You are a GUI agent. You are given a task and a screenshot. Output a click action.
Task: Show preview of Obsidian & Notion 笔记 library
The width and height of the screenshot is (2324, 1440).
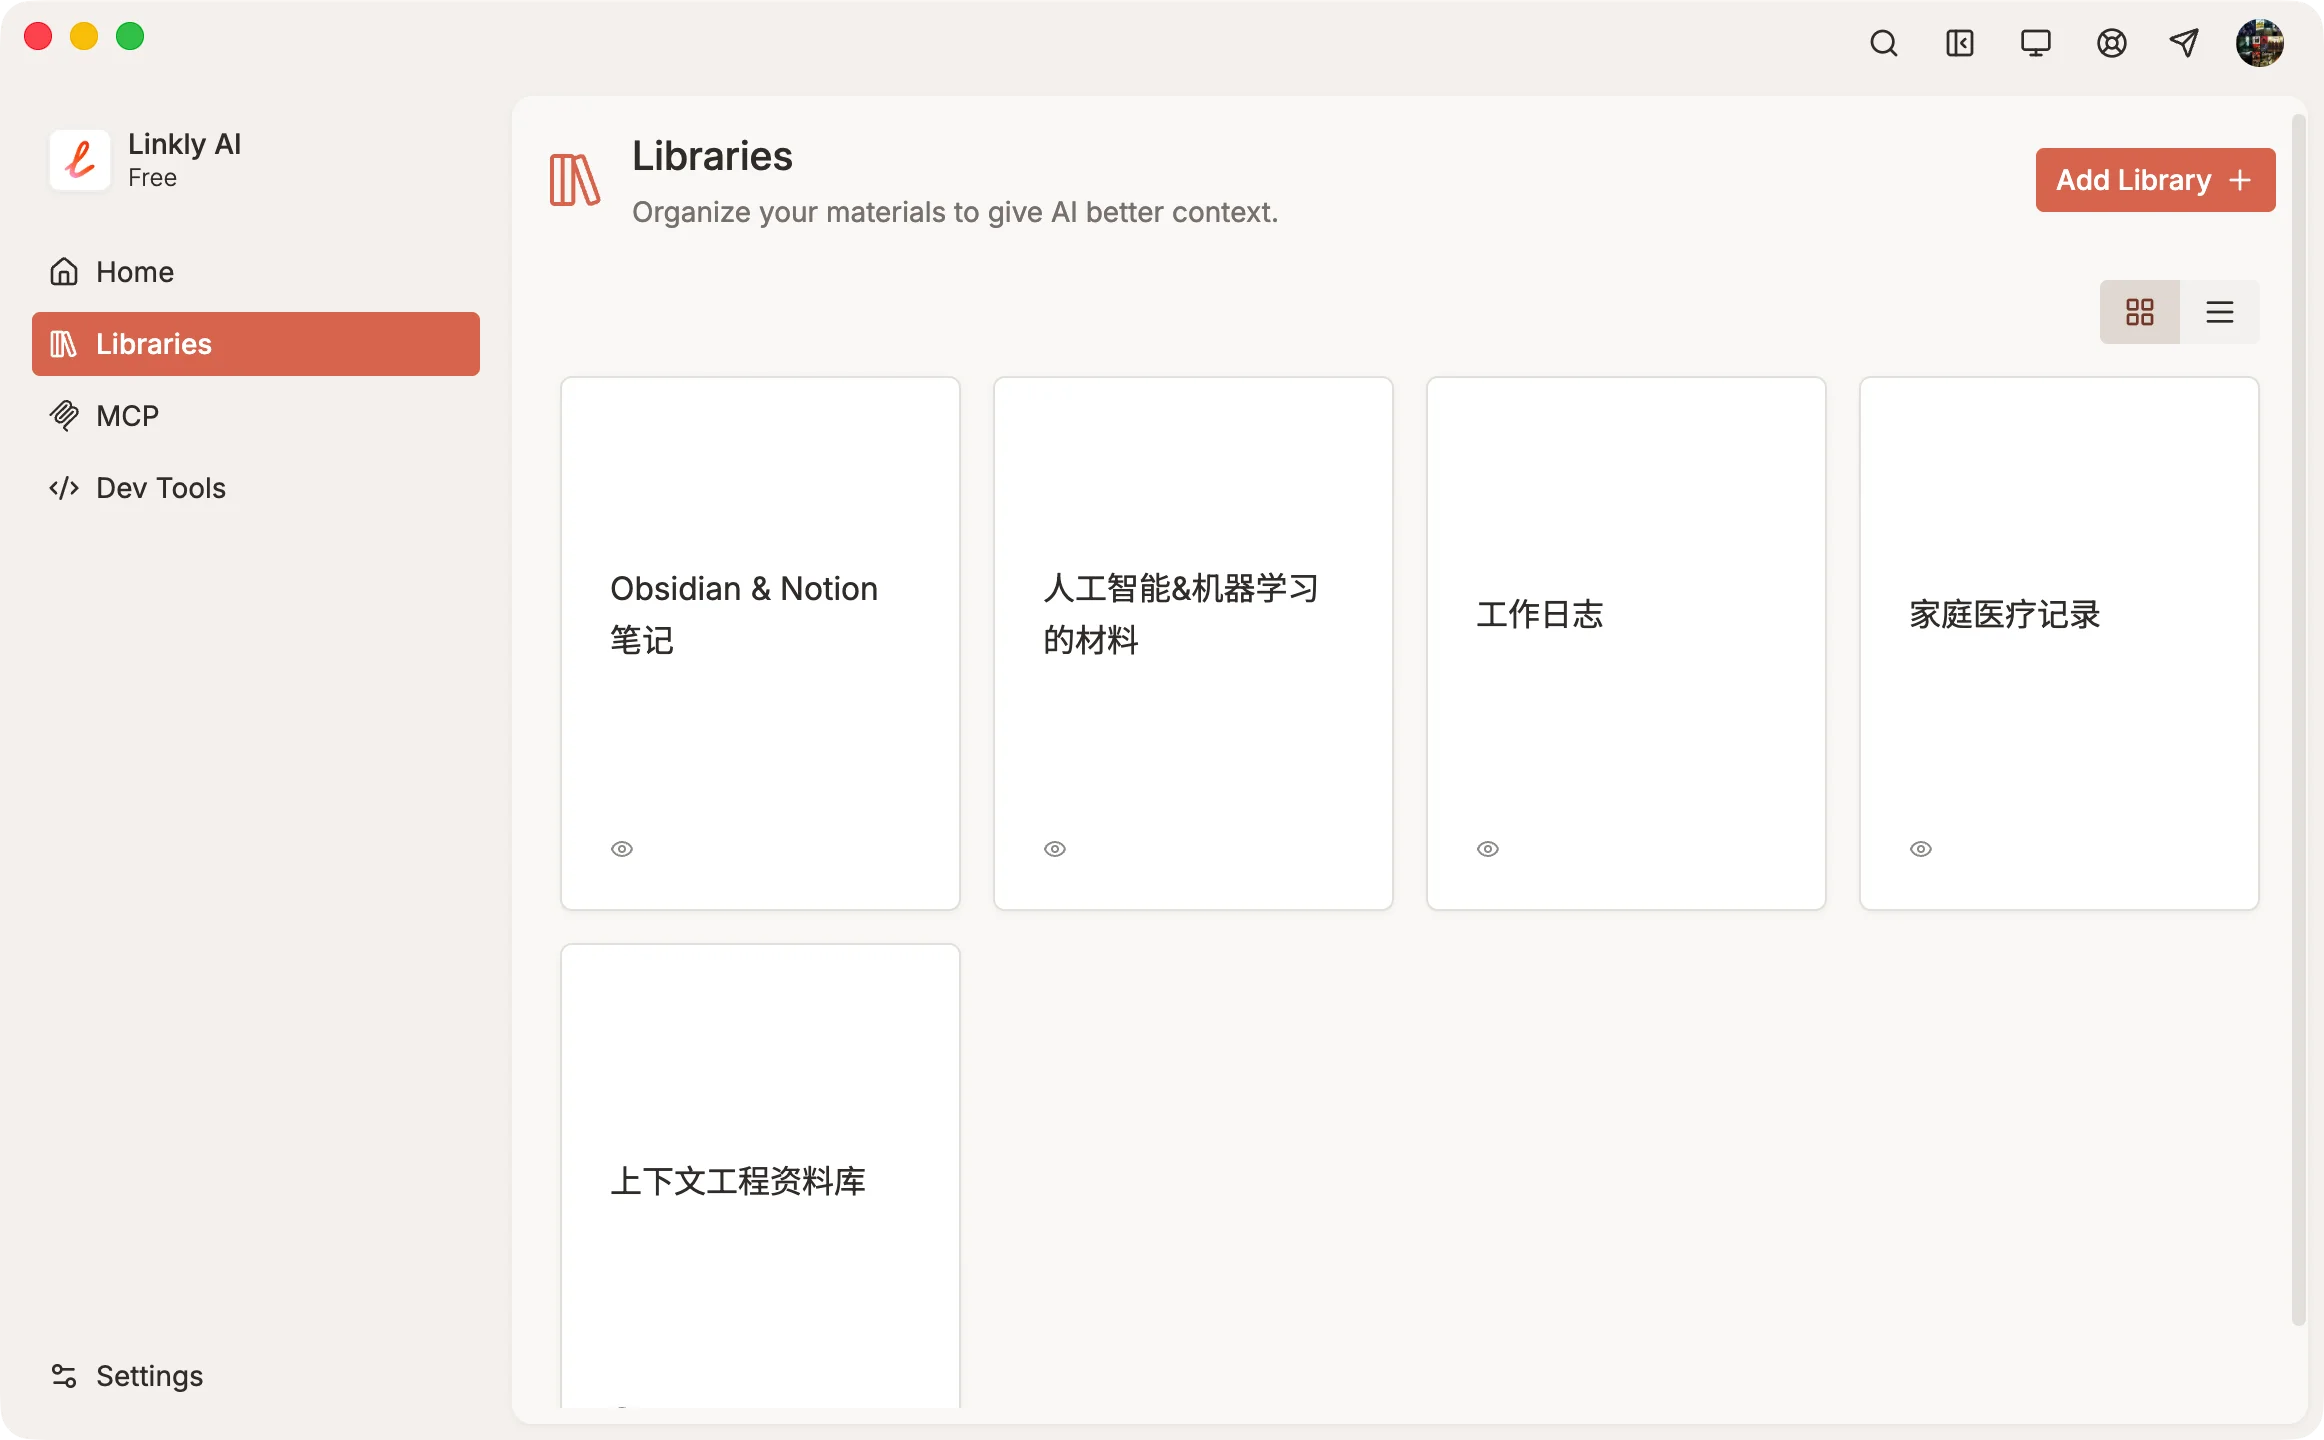tap(621, 848)
